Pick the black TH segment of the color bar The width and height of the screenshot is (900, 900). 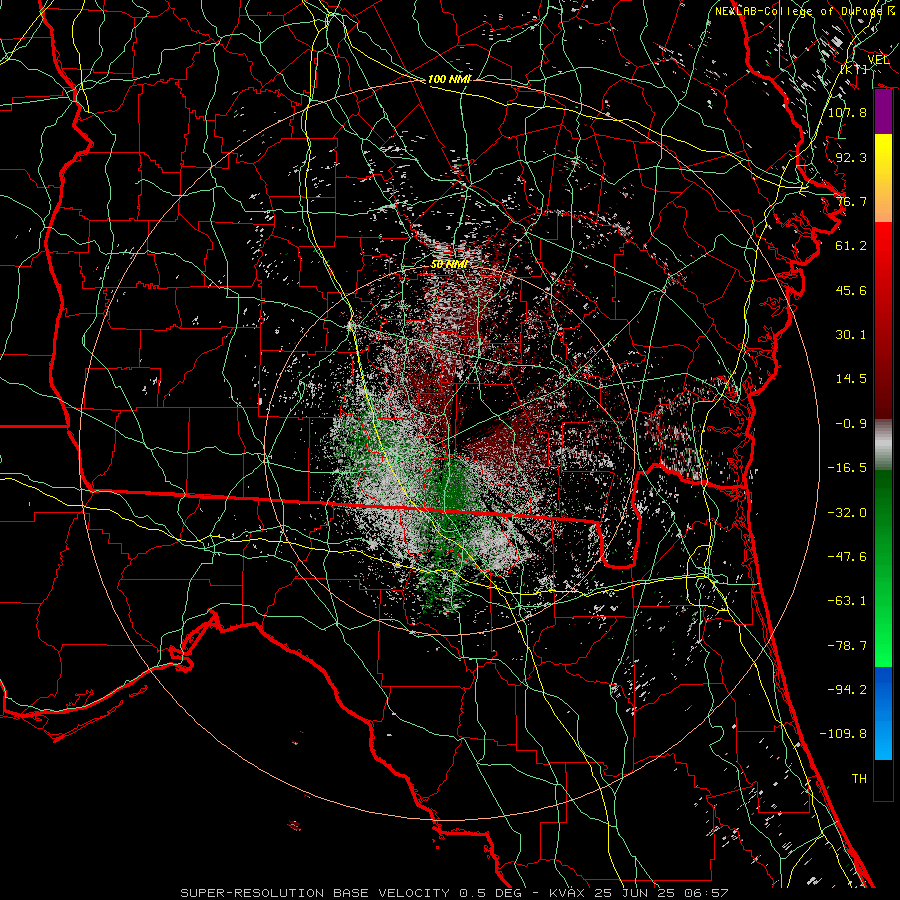click(883, 779)
